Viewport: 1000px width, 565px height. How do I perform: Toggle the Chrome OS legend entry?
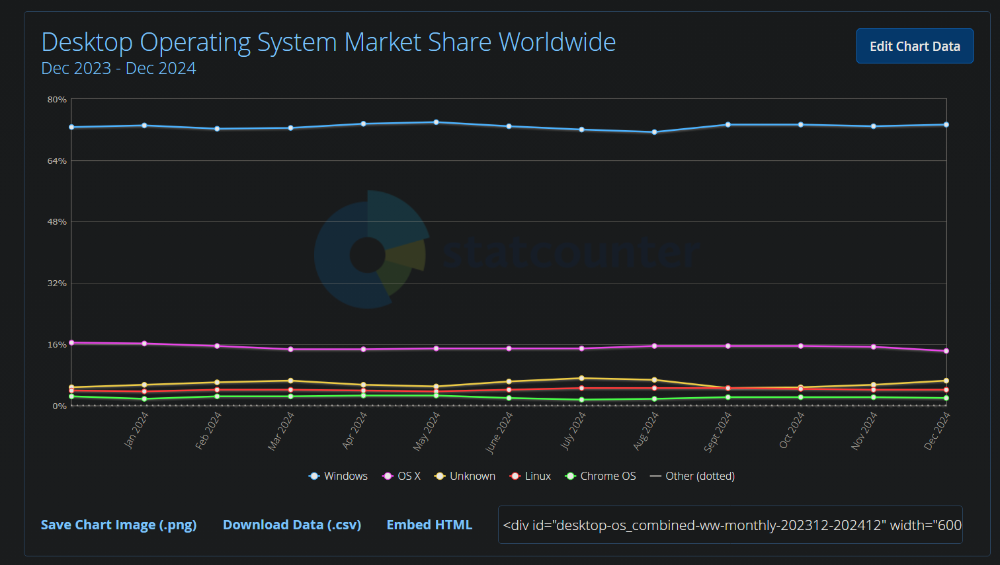(601, 476)
